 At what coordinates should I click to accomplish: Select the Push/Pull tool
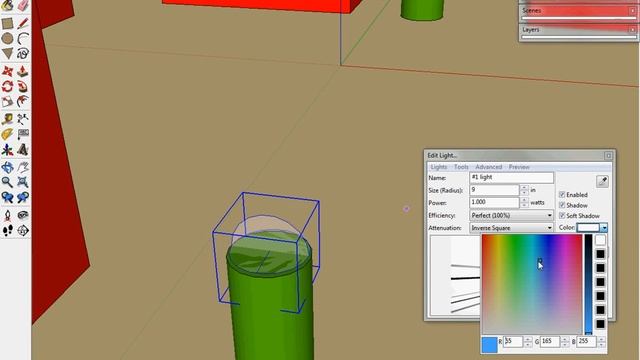(x=23, y=71)
